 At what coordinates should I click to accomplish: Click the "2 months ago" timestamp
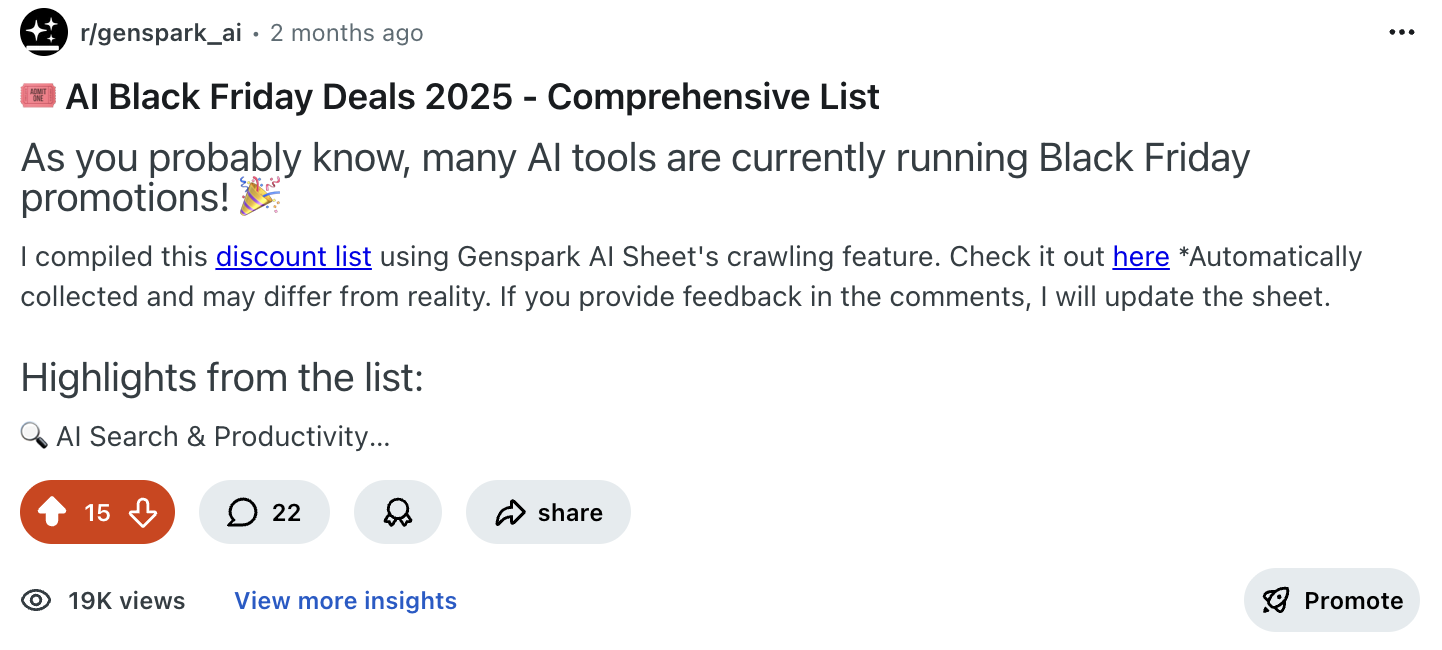coord(346,33)
